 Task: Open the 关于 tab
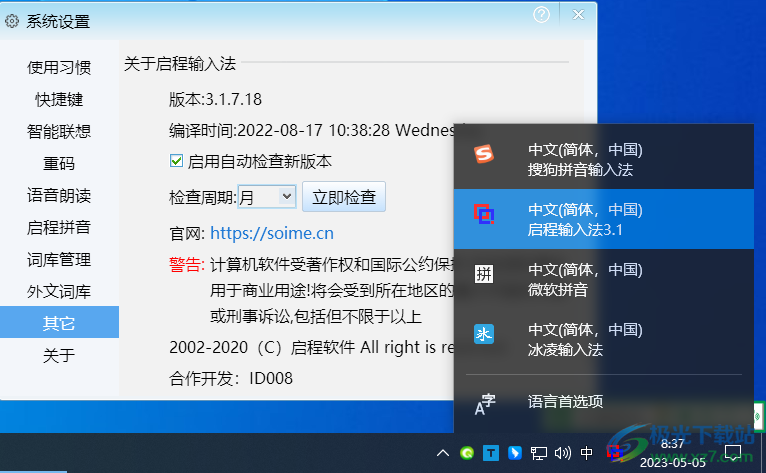(x=59, y=355)
